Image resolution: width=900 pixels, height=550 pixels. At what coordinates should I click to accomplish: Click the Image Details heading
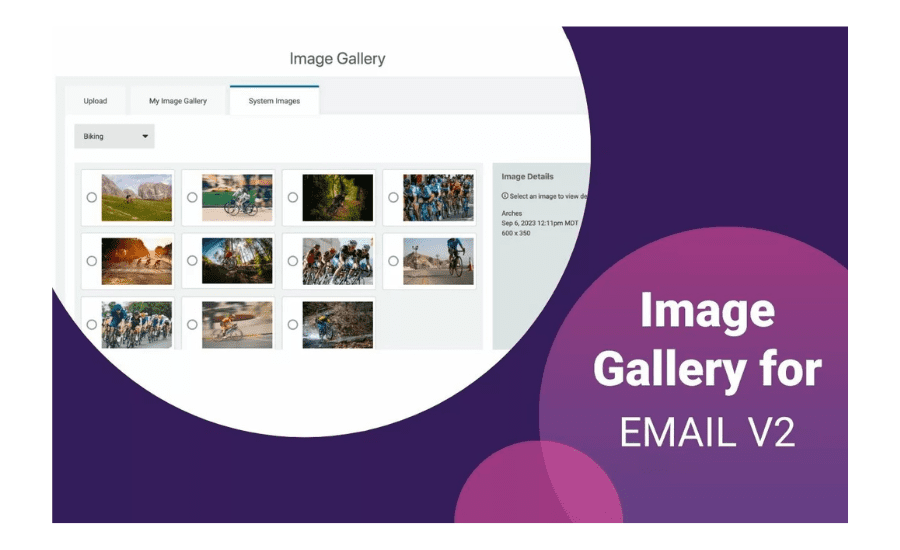click(527, 176)
